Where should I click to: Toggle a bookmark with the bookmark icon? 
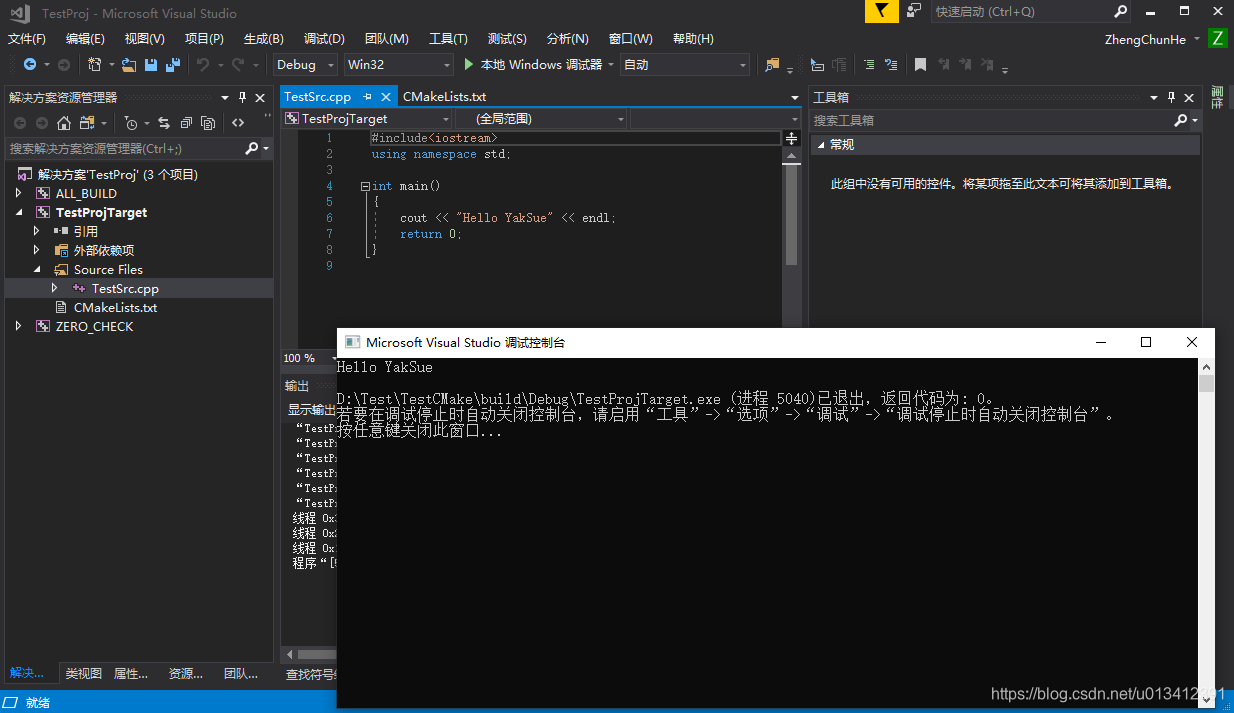point(920,64)
